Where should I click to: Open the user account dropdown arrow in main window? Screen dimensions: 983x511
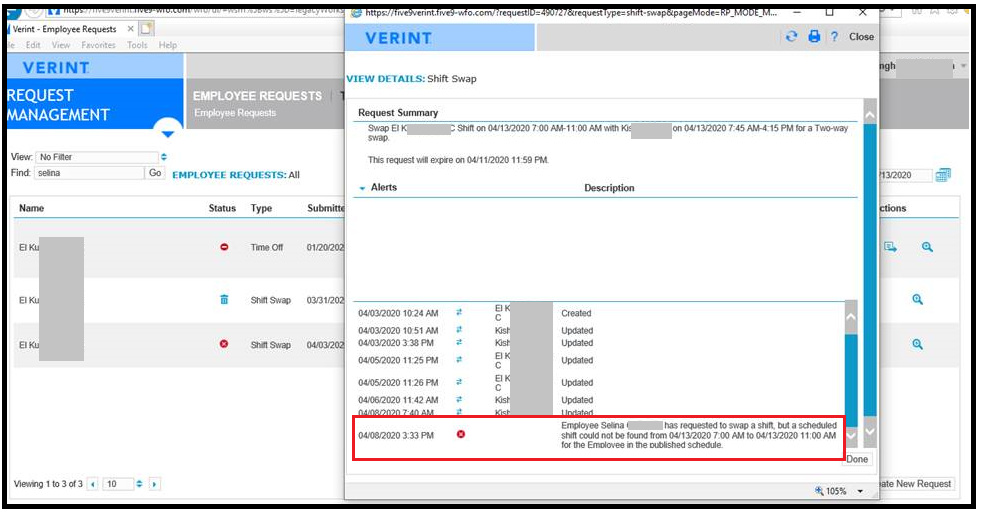964,66
